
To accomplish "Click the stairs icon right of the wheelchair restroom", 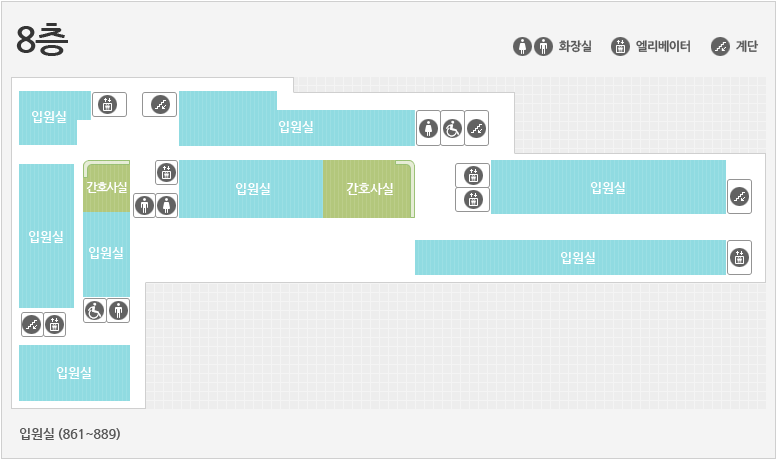I will (477, 128).
